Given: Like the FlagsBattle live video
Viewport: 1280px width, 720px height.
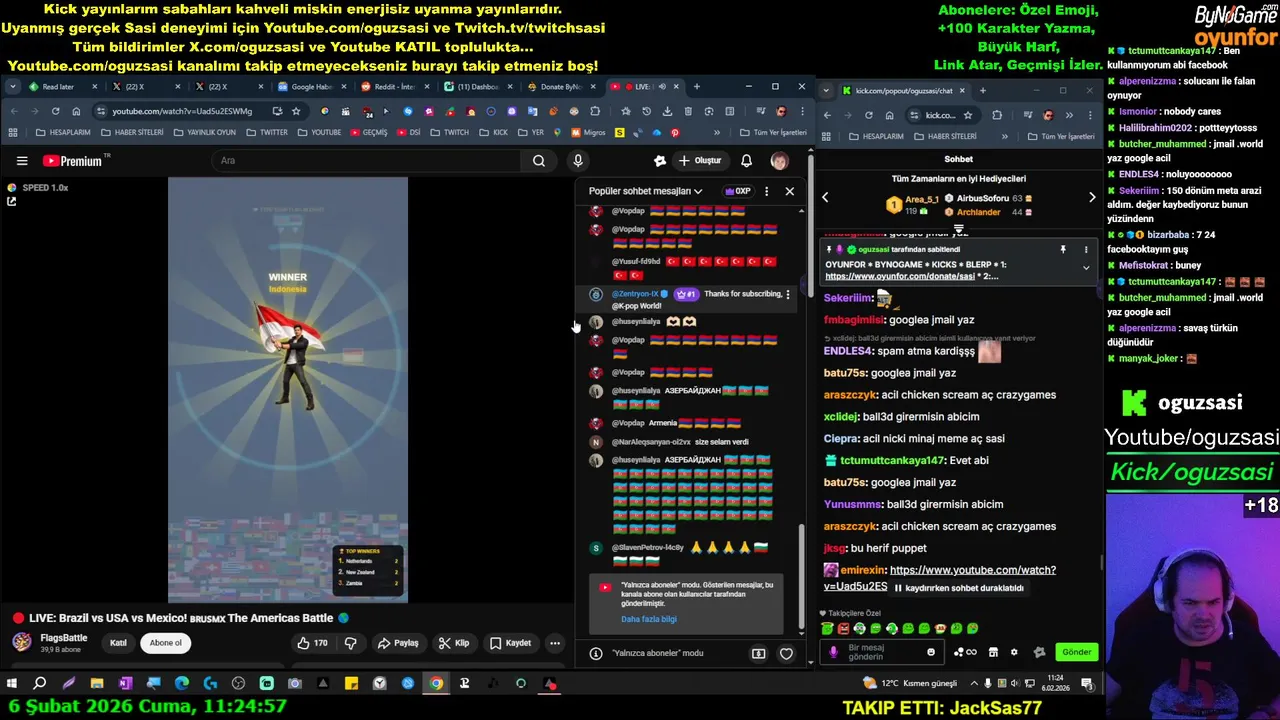Looking at the screenshot, I should click(x=312, y=643).
